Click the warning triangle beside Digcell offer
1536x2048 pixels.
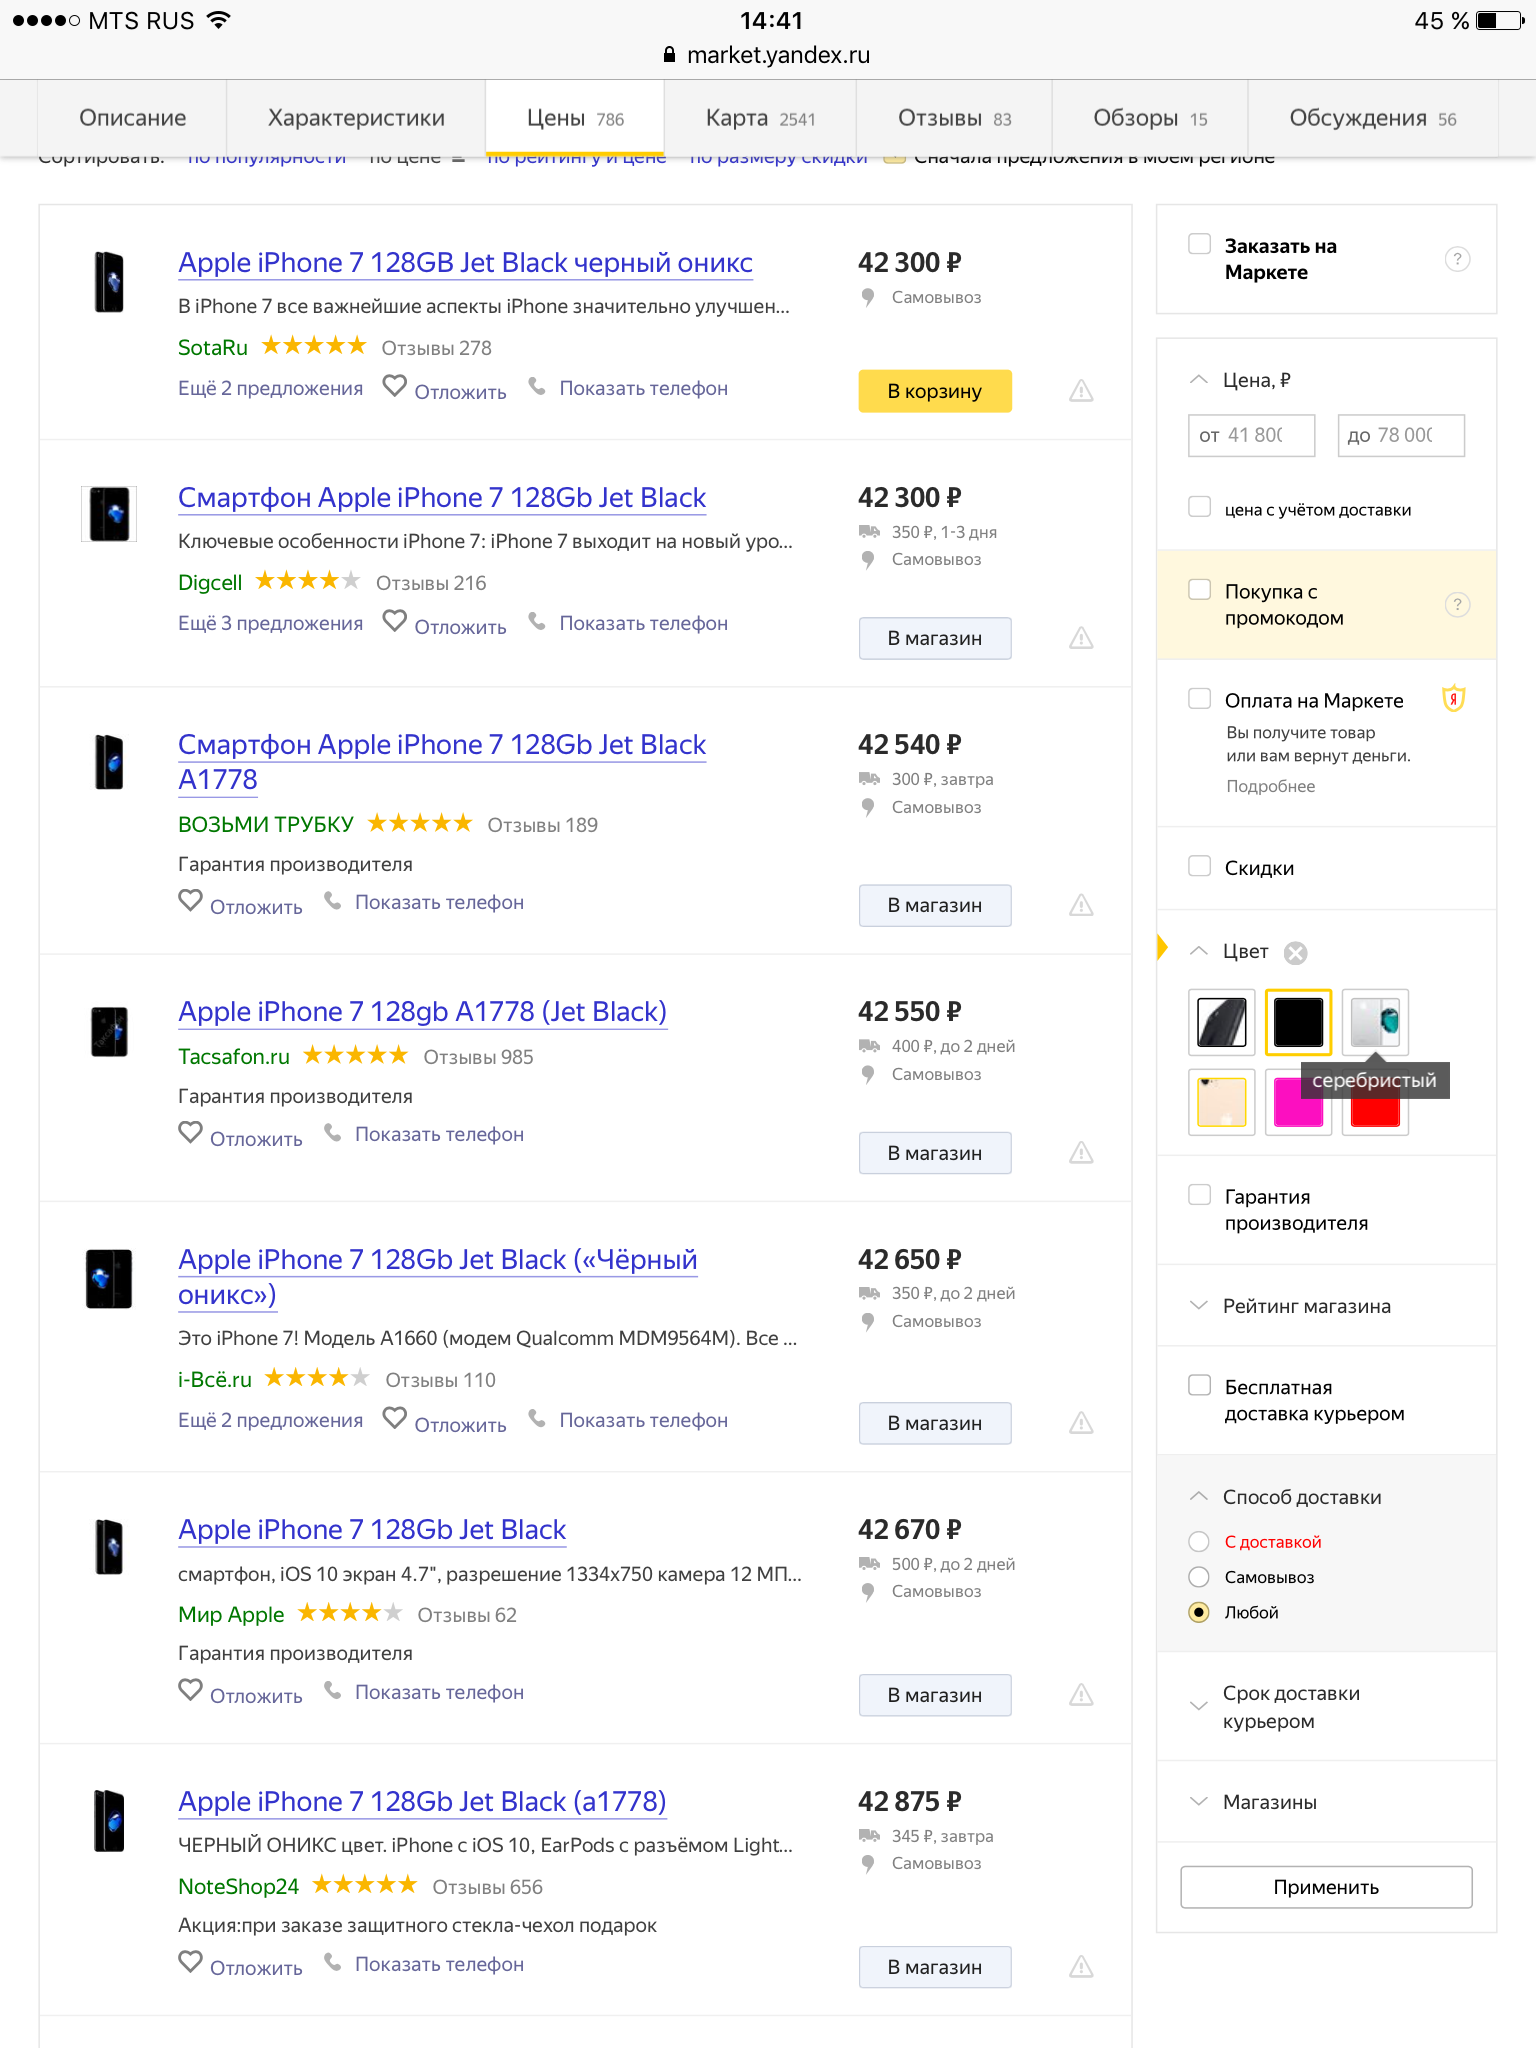tap(1081, 637)
